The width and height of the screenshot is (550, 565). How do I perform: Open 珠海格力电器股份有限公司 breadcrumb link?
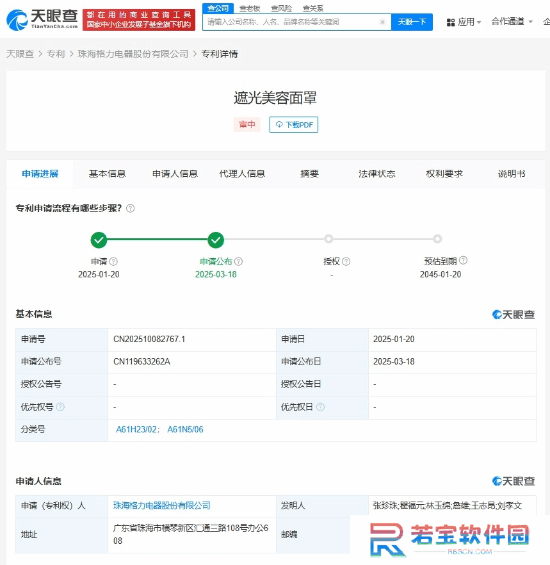133,54
